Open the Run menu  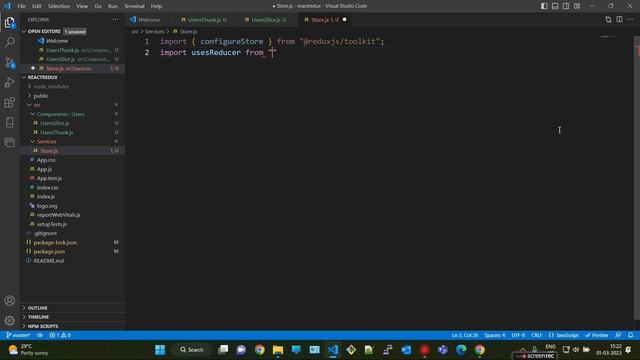(113, 6)
